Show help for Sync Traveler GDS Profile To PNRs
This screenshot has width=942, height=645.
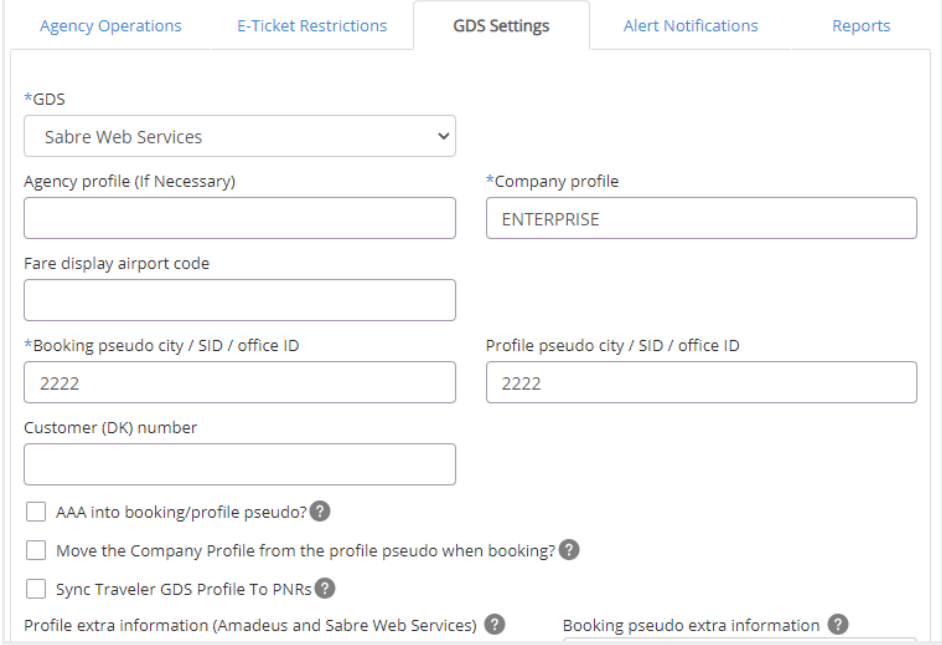coord(325,589)
